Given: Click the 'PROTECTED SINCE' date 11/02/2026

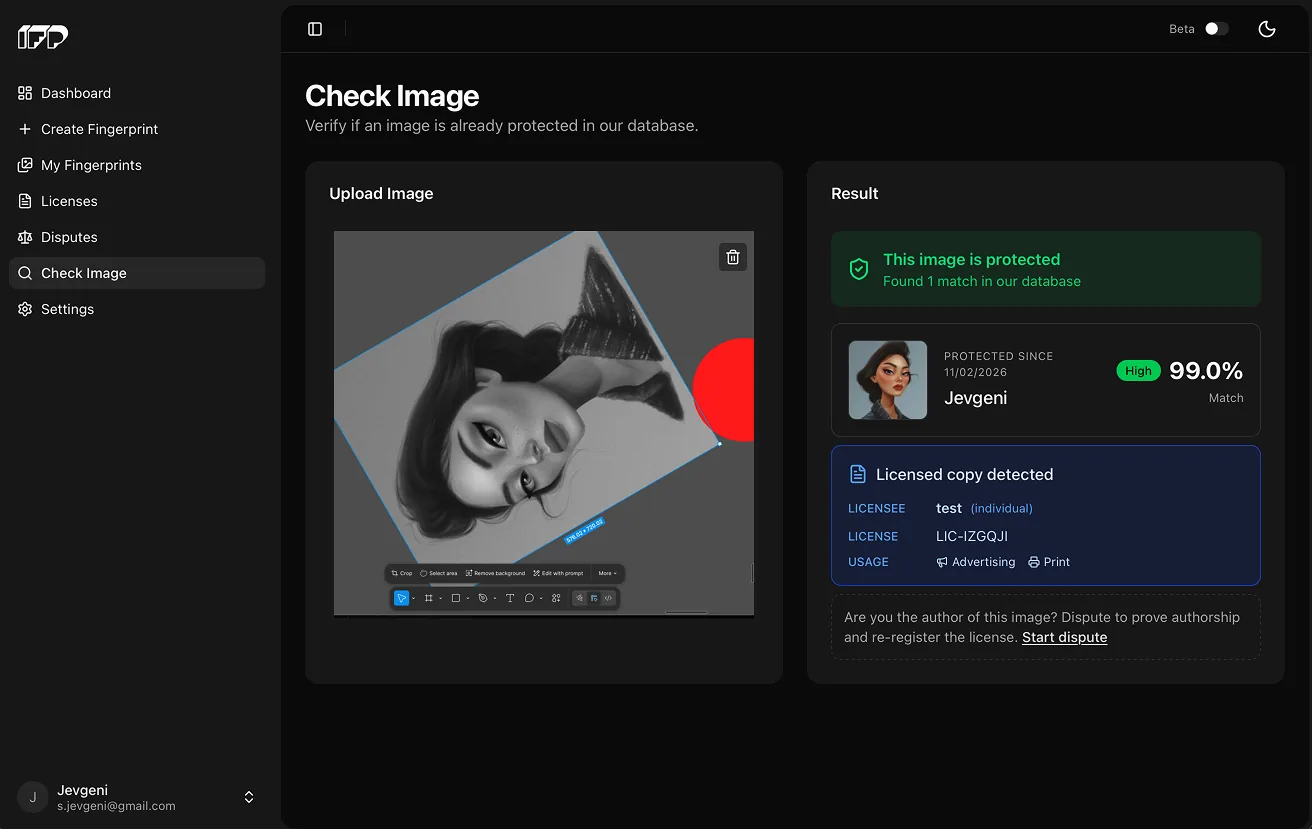Looking at the screenshot, I should click(976, 372).
